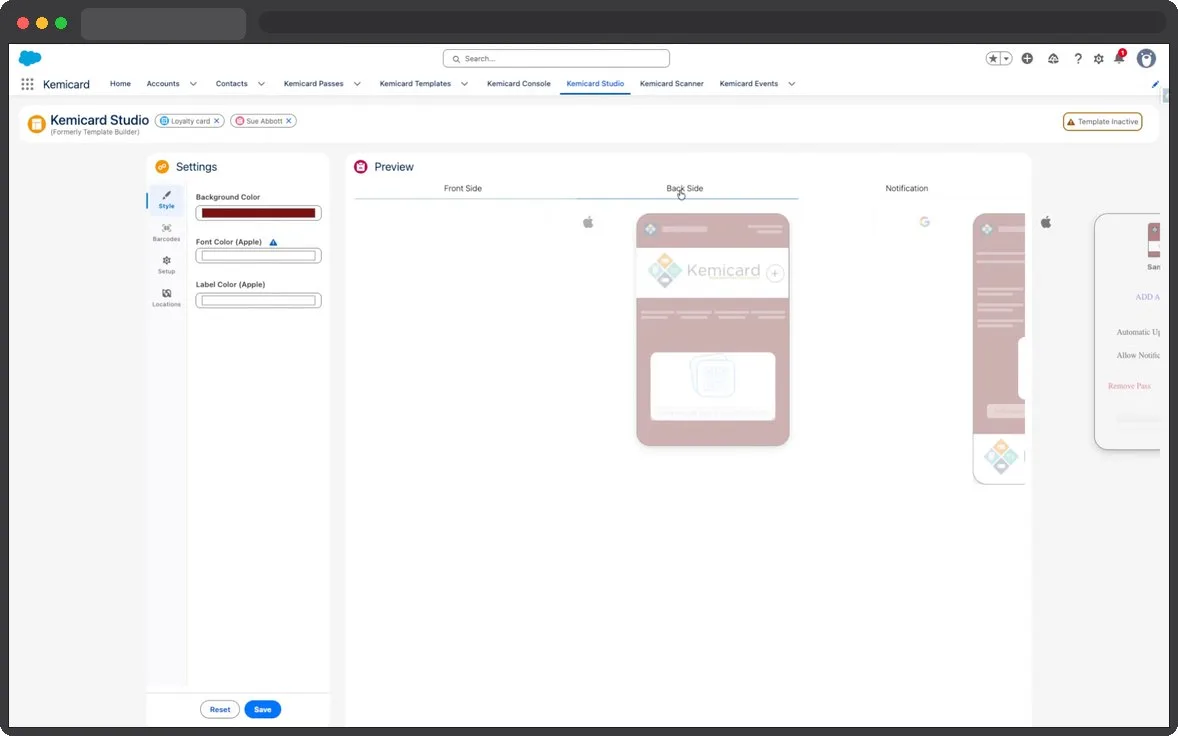1178x736 pixels.
Task: Click the Apple pass preview card
Action: pos(713,330)
